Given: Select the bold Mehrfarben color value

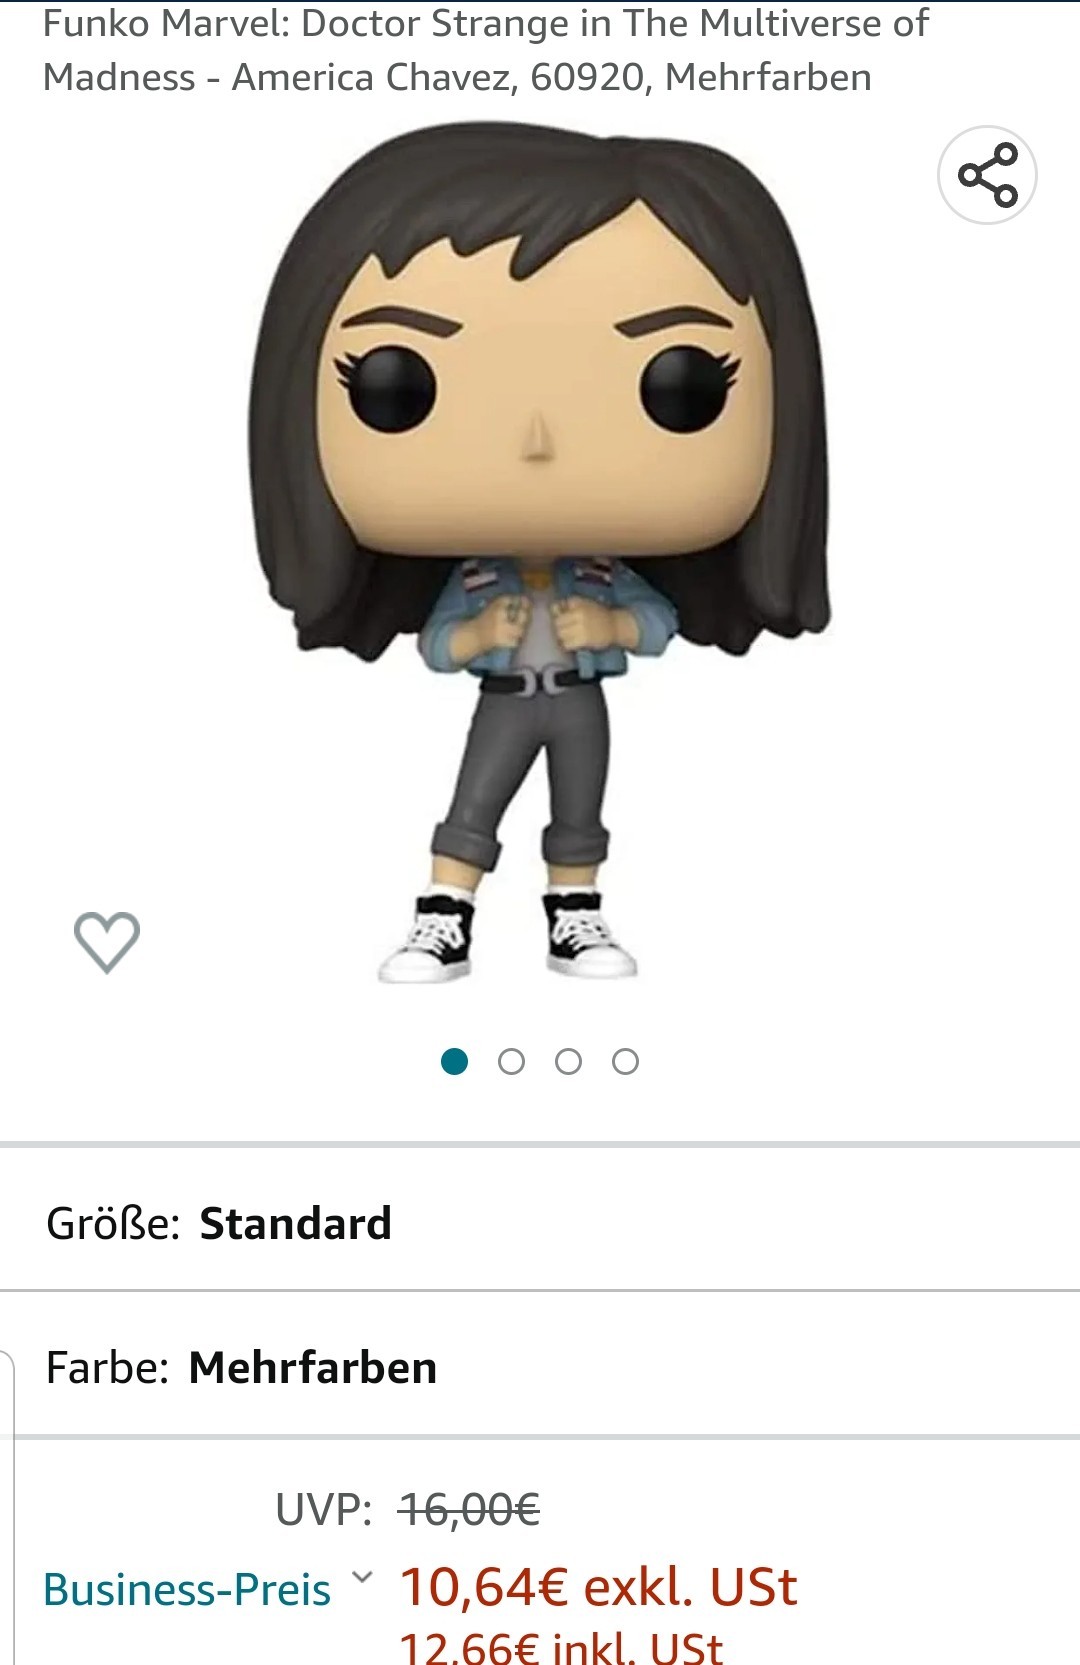Looking at the screenshot, I should (x=313, y=1367).
